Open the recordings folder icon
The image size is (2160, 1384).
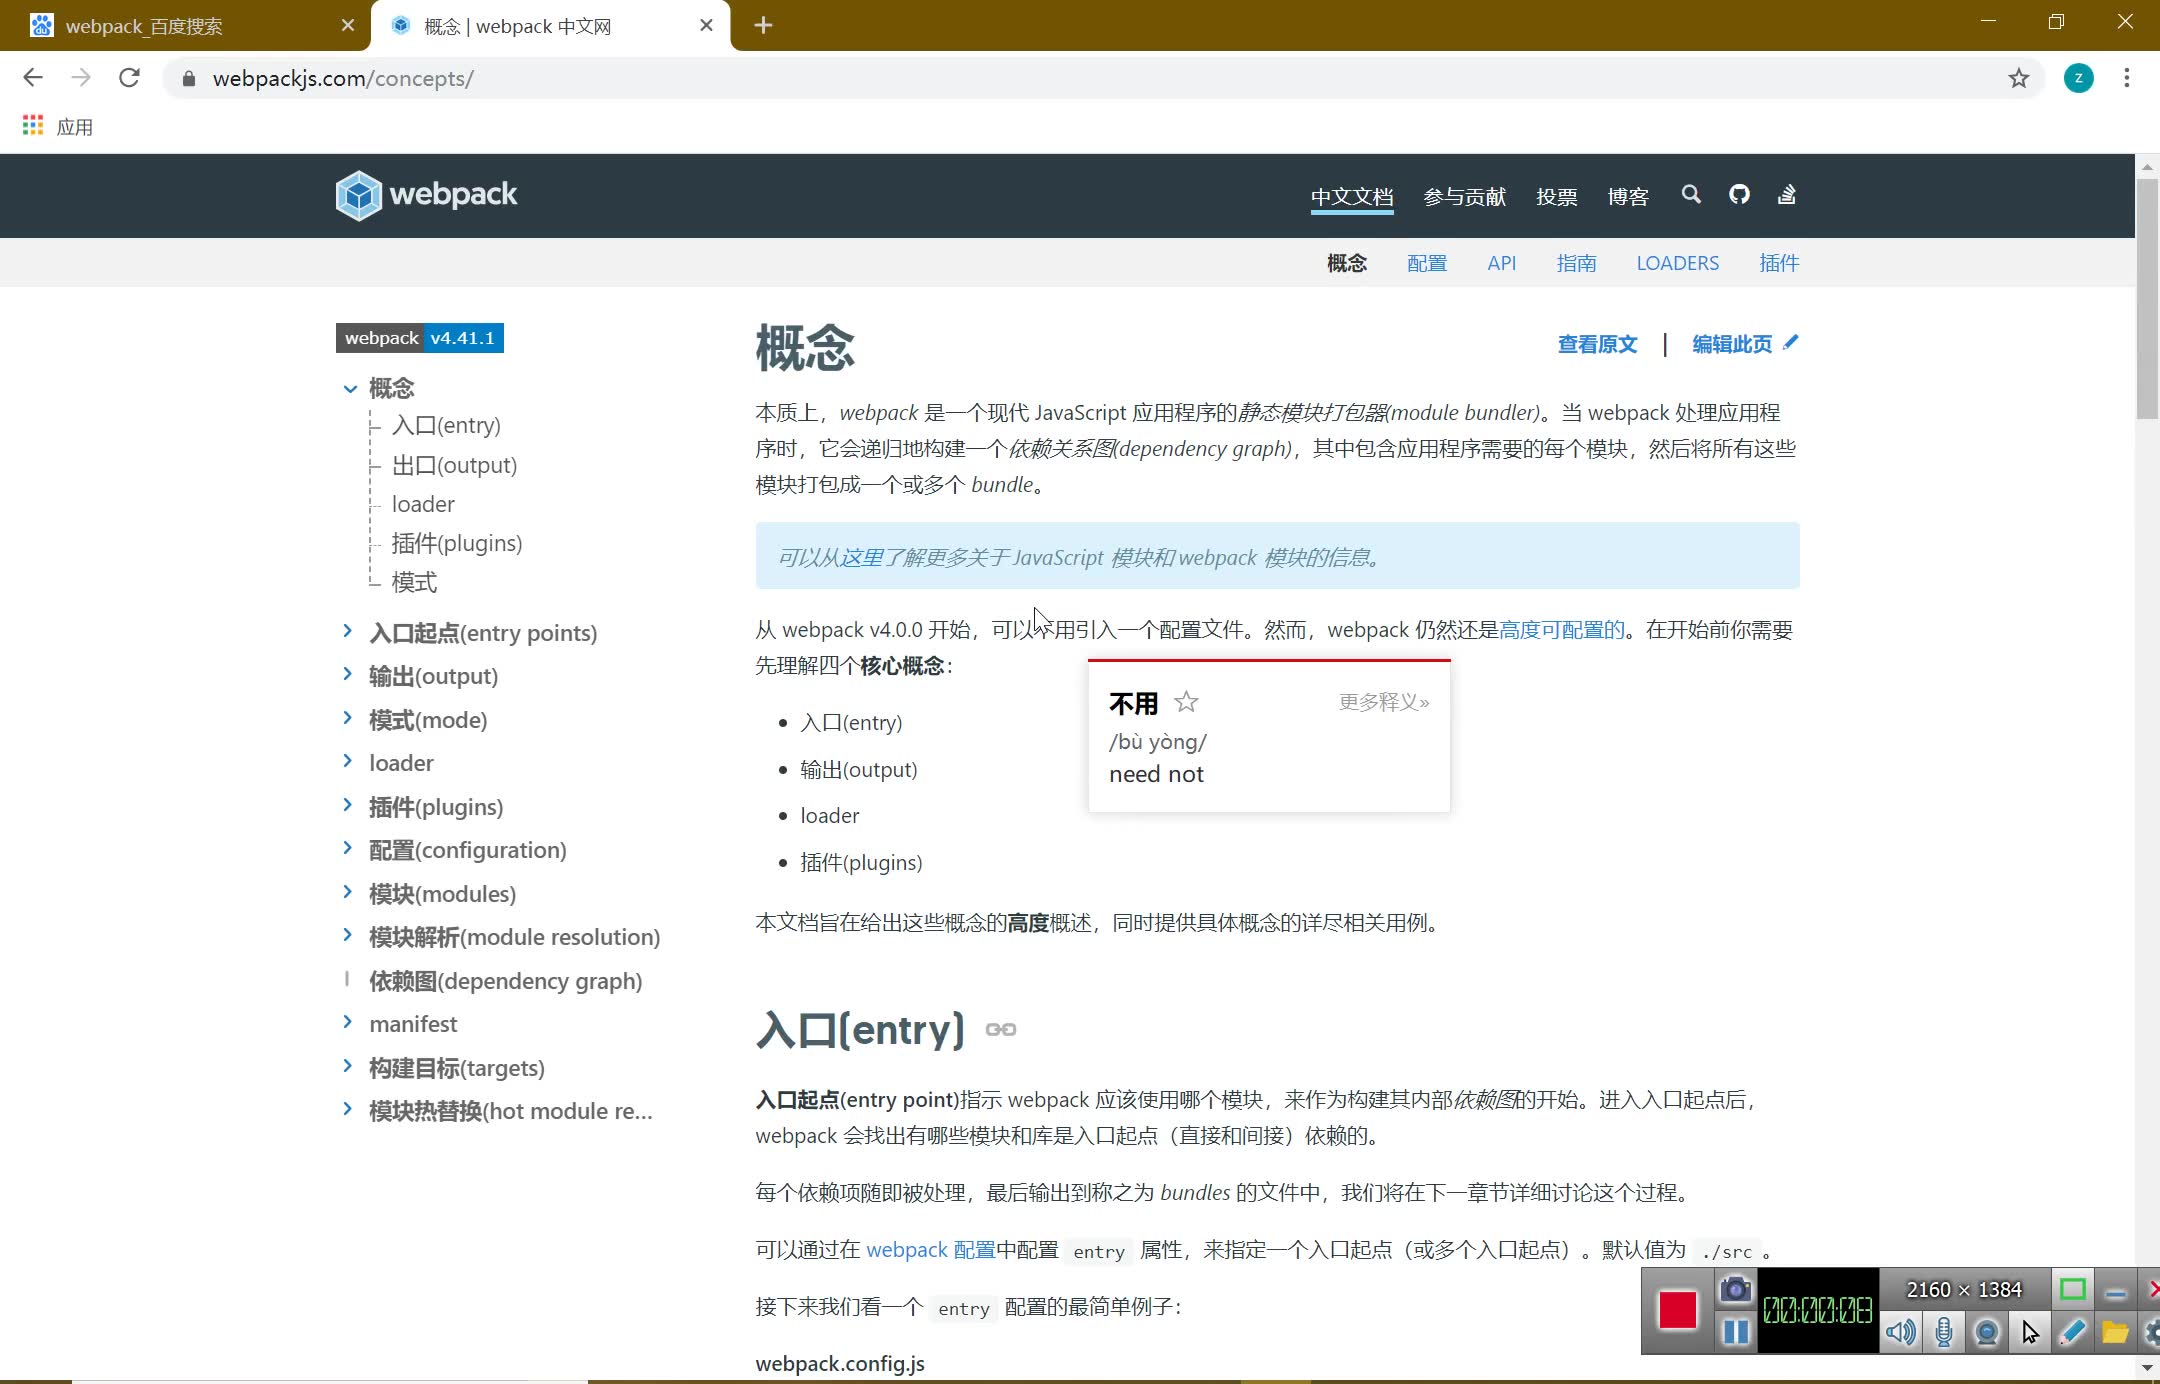point(2115,1332)
